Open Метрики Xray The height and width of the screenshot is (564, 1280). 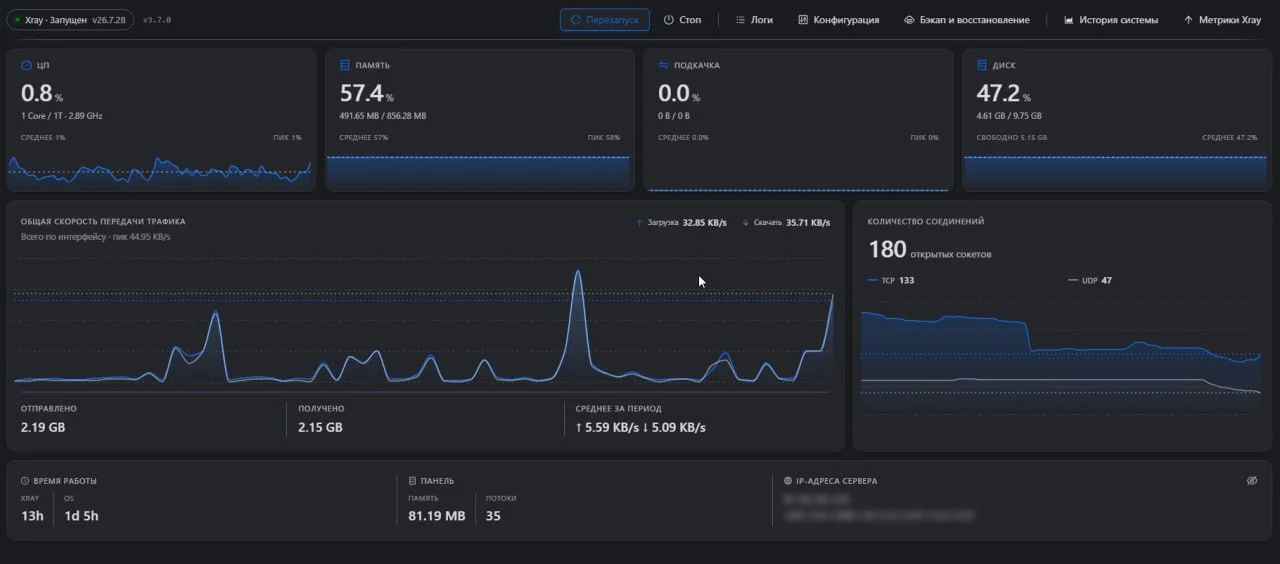coord(1222,20)
